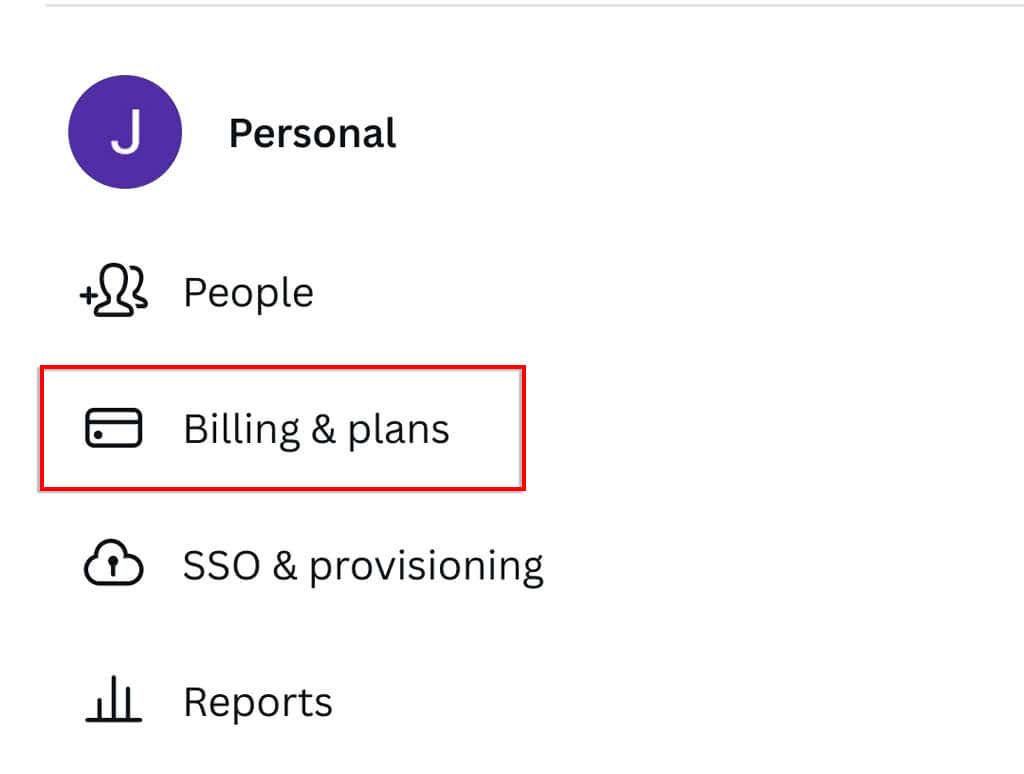The width and height of the screenshot is (1024, 774).
Task: Click the "Reports" text label
Action: coord(257,702)
